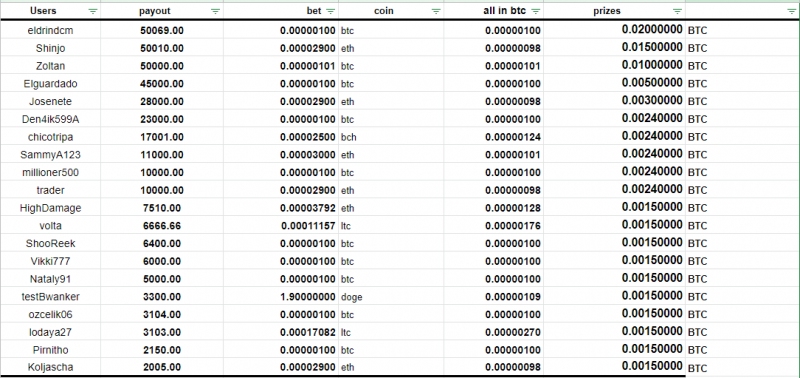800x378 pixels.
Task: Click all in btc value 0.00000176
Action: click(513, 226)
